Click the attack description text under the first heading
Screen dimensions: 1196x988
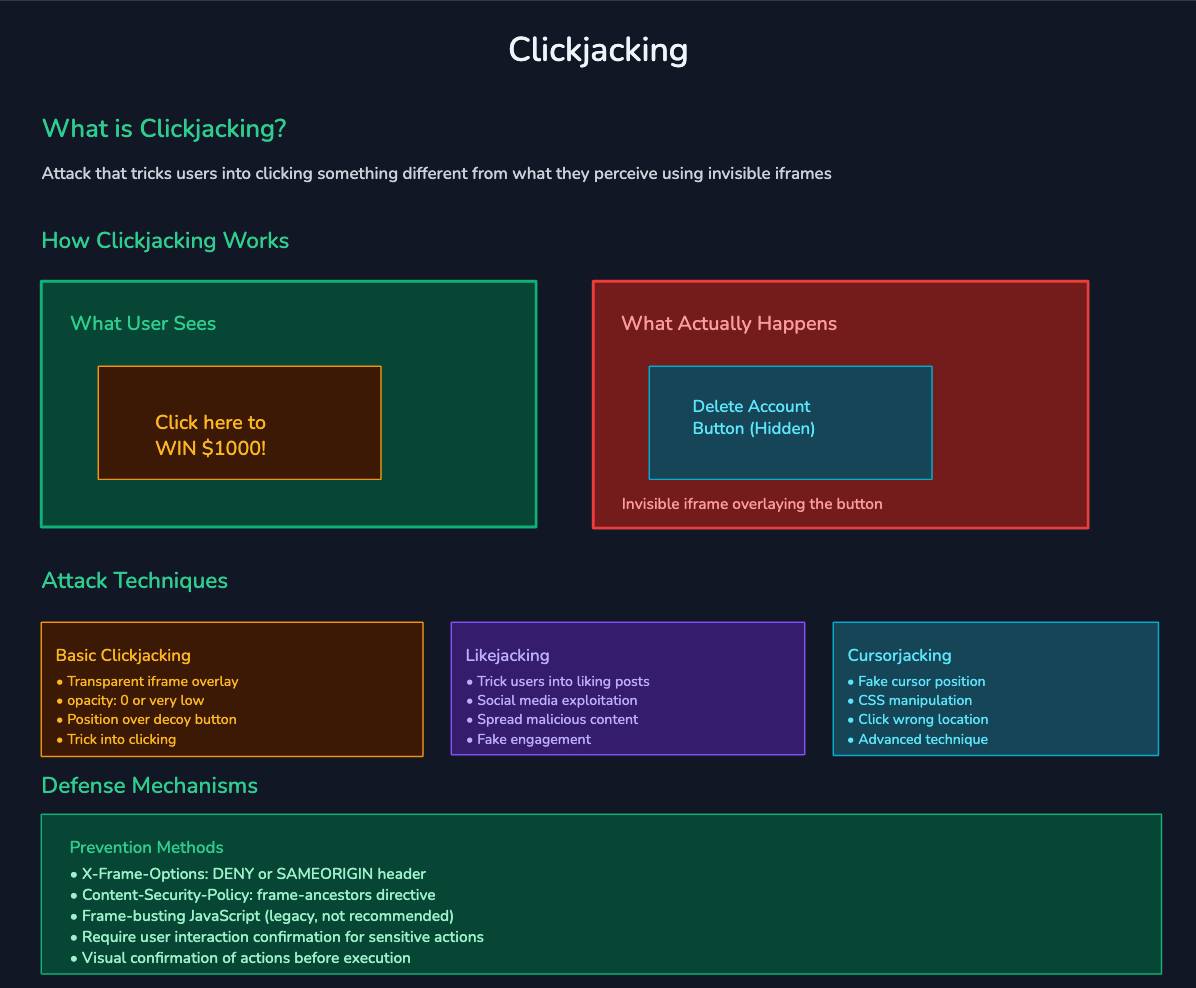435,173
